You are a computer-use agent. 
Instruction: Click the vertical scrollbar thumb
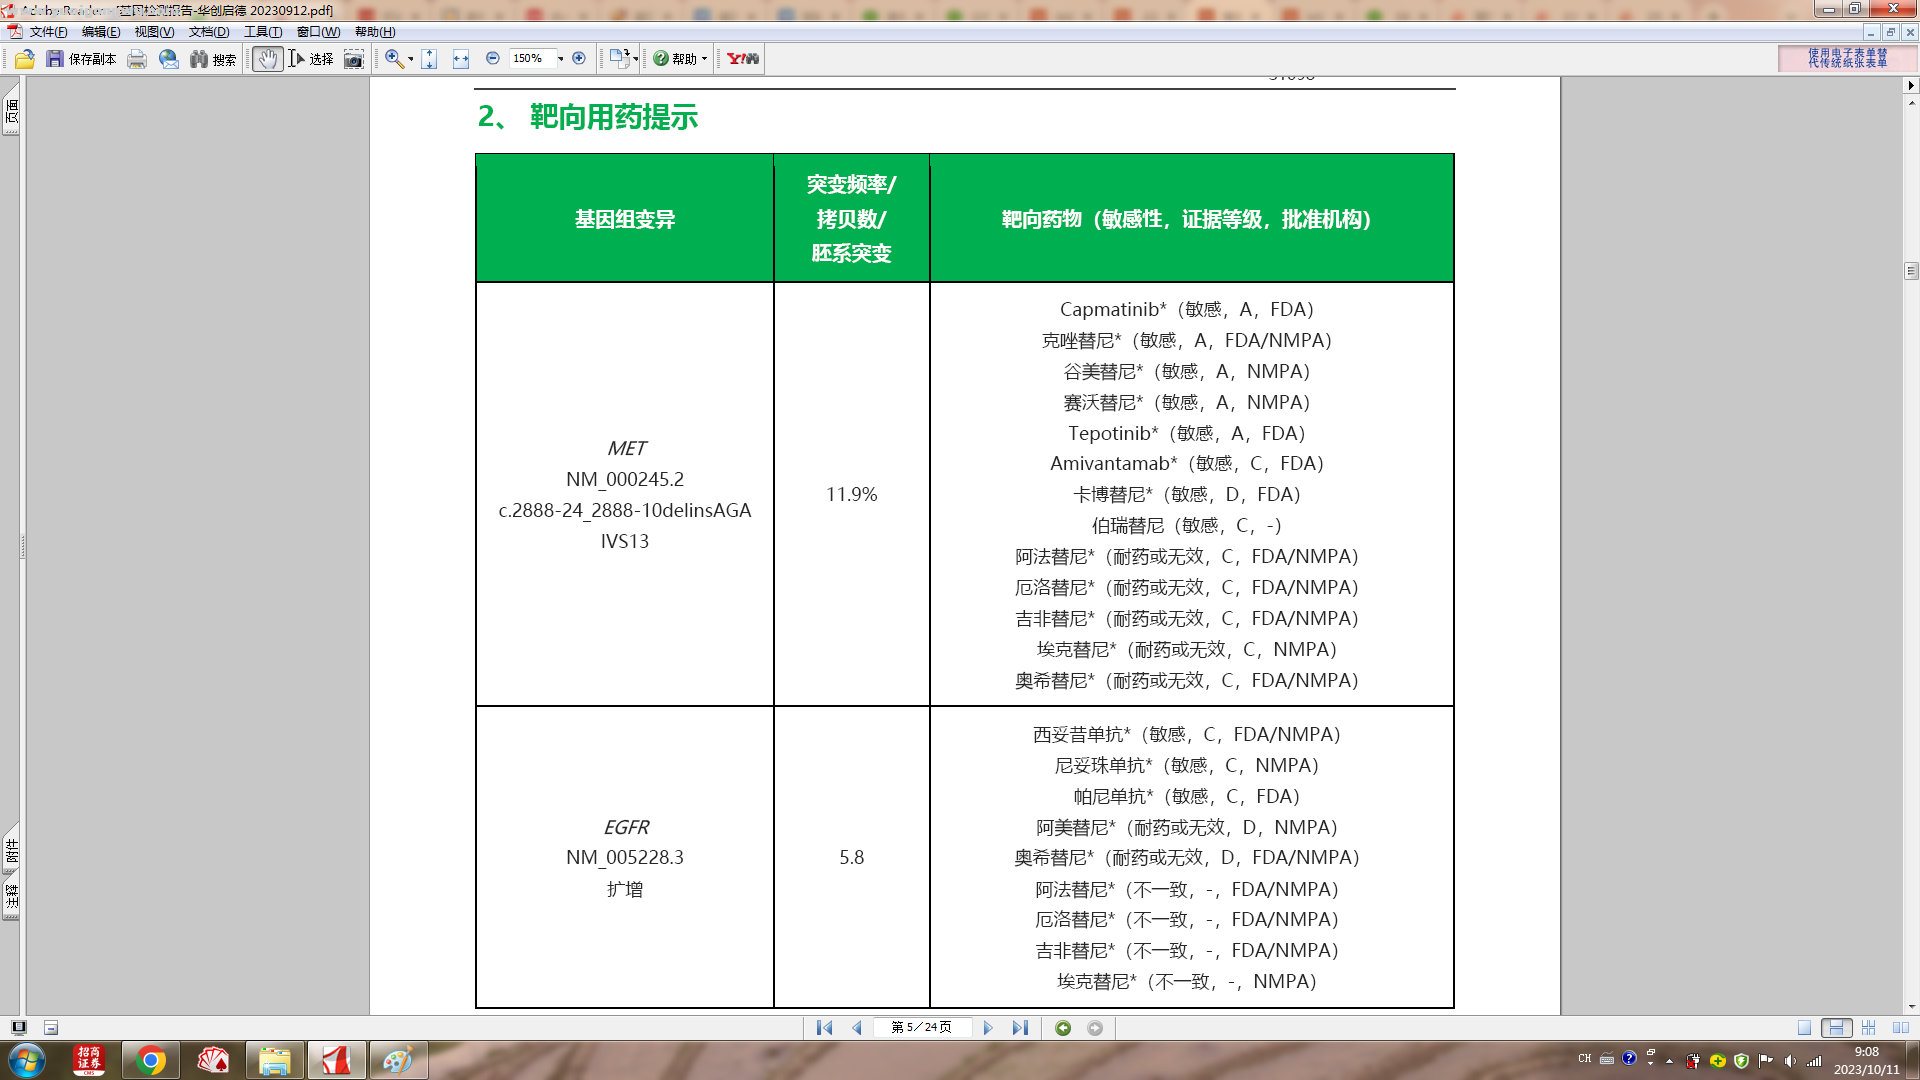[x=1911, y=271]
